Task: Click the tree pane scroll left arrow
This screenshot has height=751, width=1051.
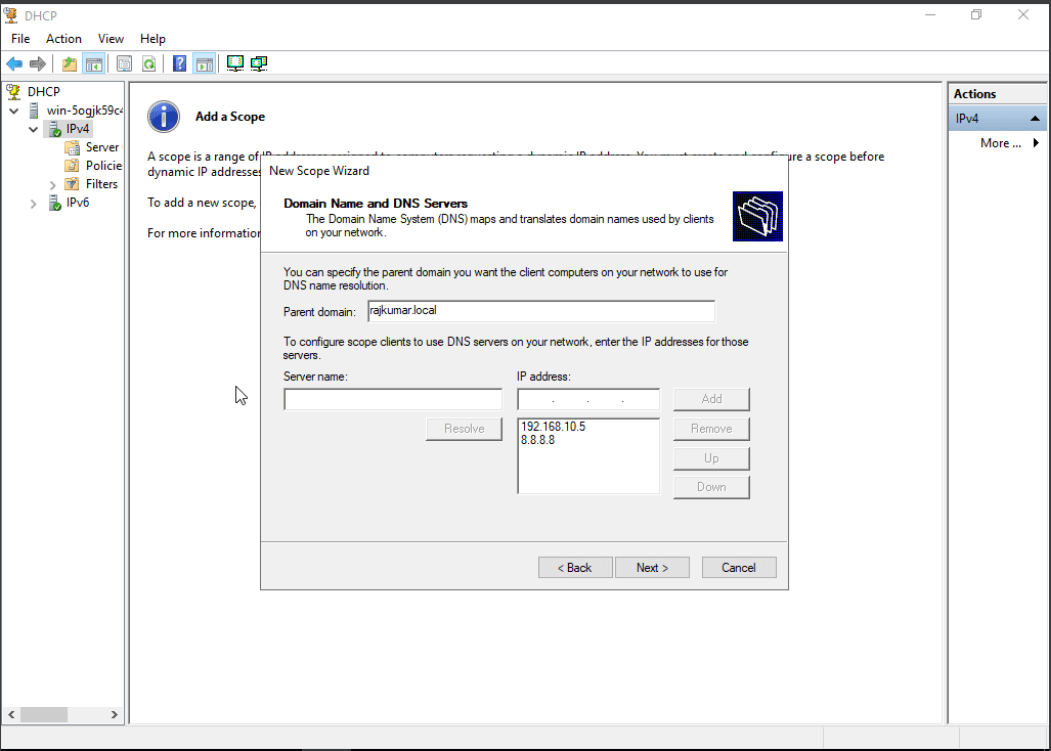Action: [x=11, y=715]
